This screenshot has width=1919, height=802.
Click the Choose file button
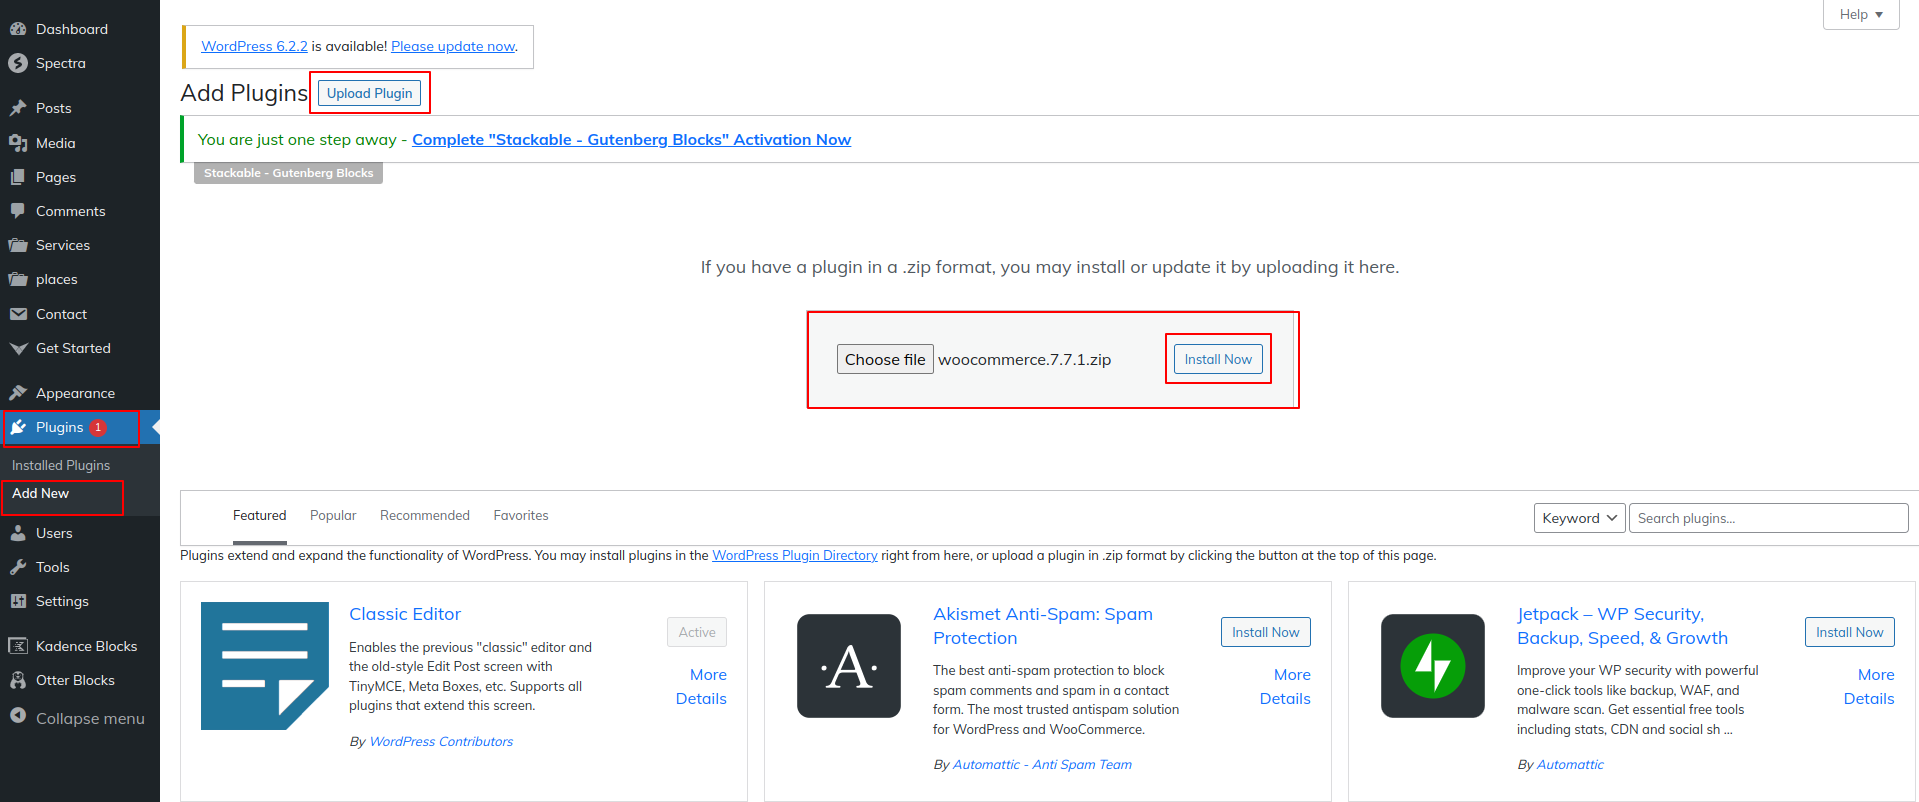pyautogui.click(x=885, y=359)
